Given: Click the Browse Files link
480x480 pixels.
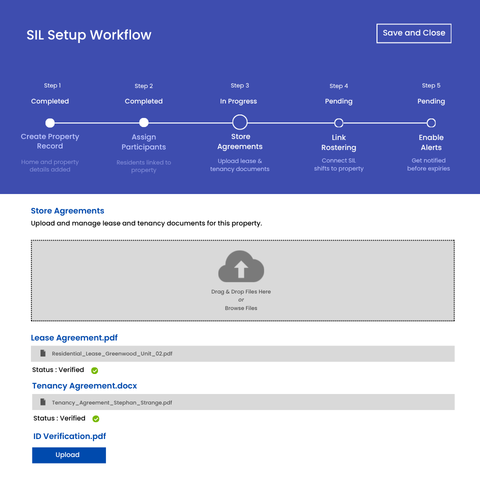Looking at the screenshot, I should 241,308.
